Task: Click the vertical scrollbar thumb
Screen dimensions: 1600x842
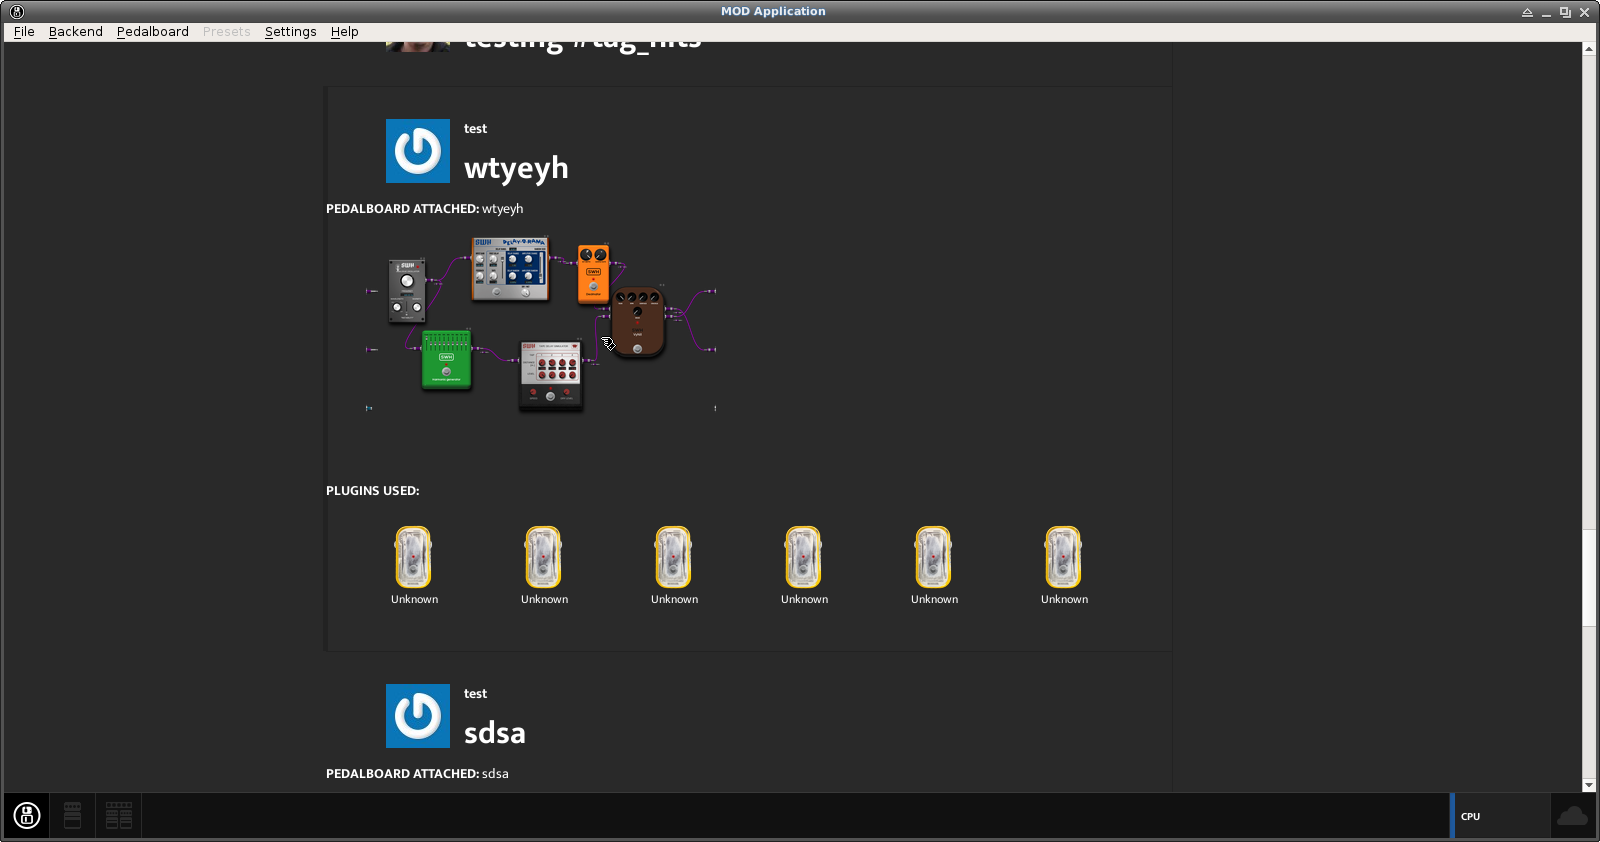Action: point(1589,577)
